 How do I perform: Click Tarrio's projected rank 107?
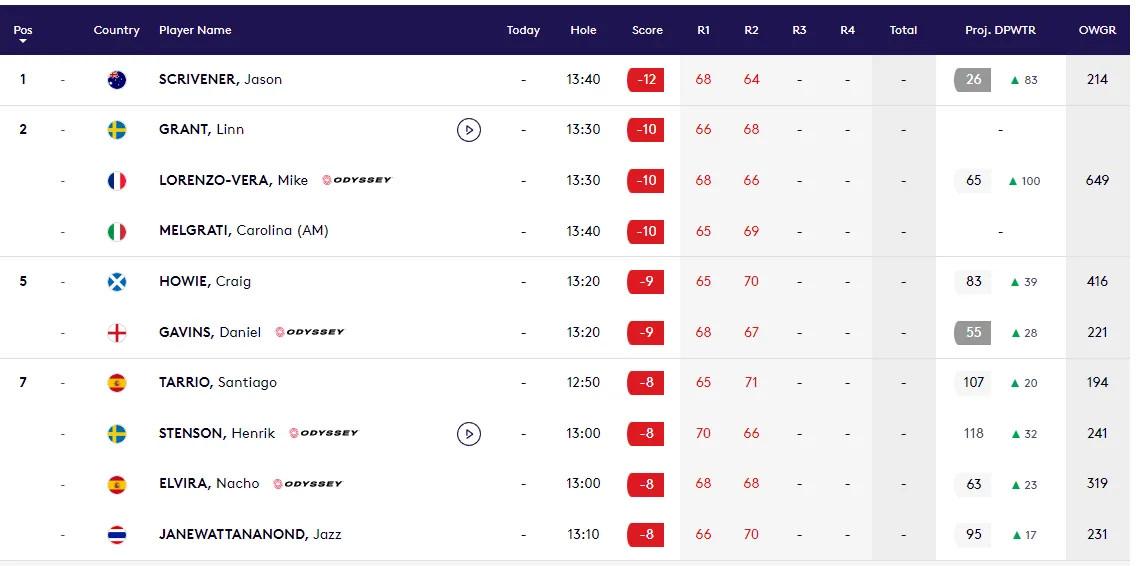(x=973, y=382)
